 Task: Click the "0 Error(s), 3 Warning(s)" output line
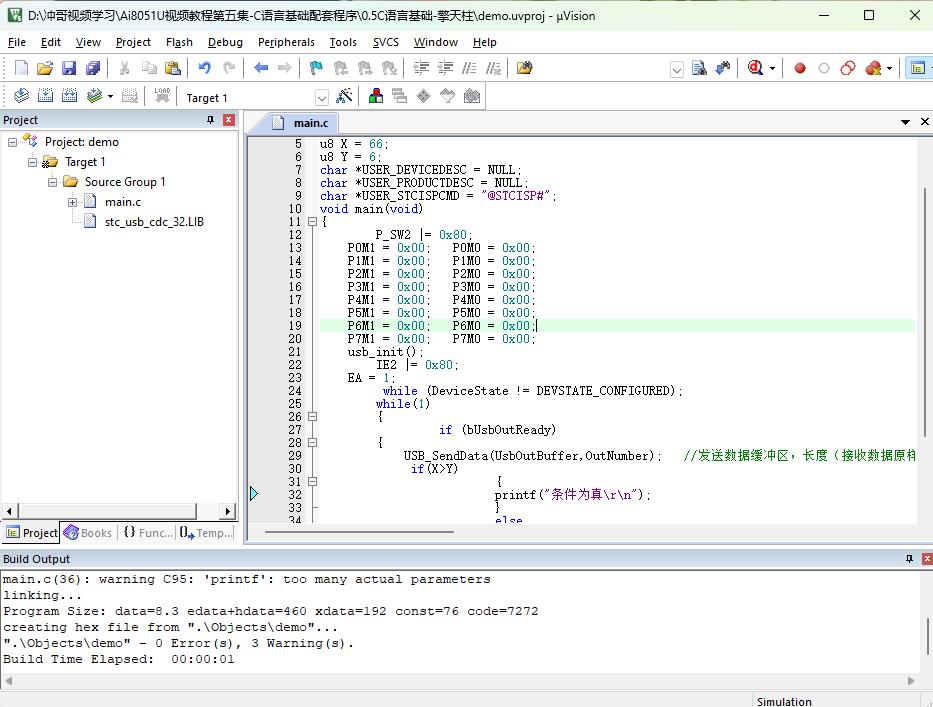254,643
